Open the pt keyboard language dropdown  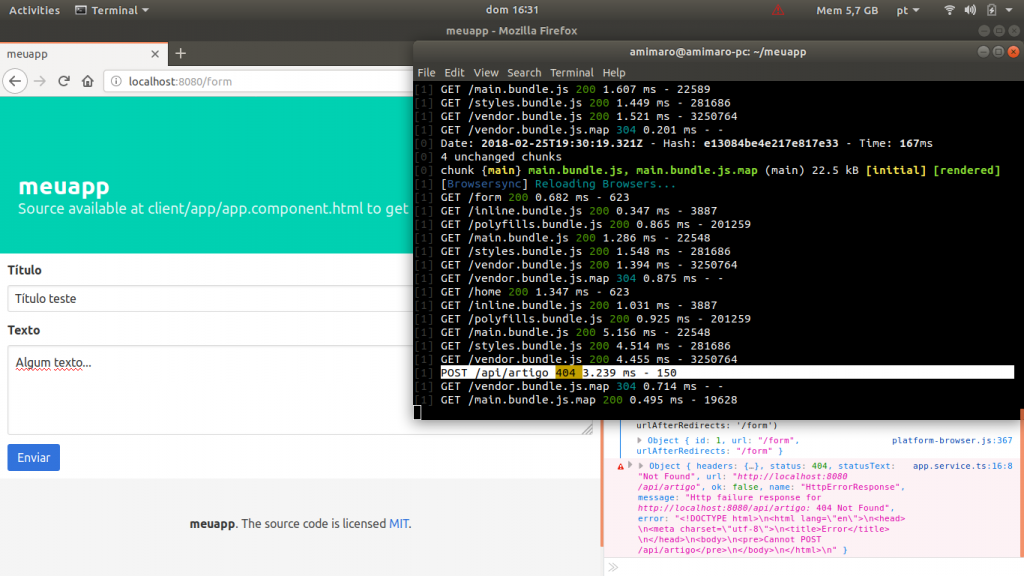pos(907,10)
